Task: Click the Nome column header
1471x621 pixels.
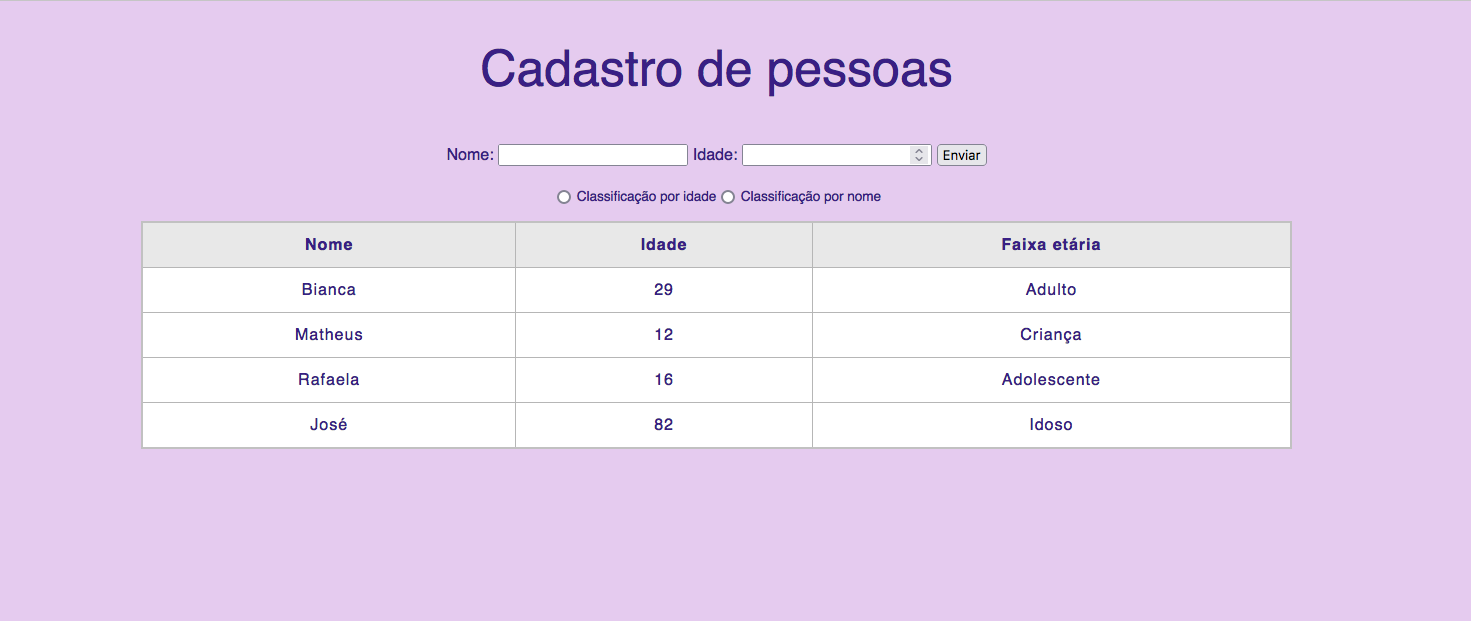Action: pyautogui.click(x=328, y=244)
